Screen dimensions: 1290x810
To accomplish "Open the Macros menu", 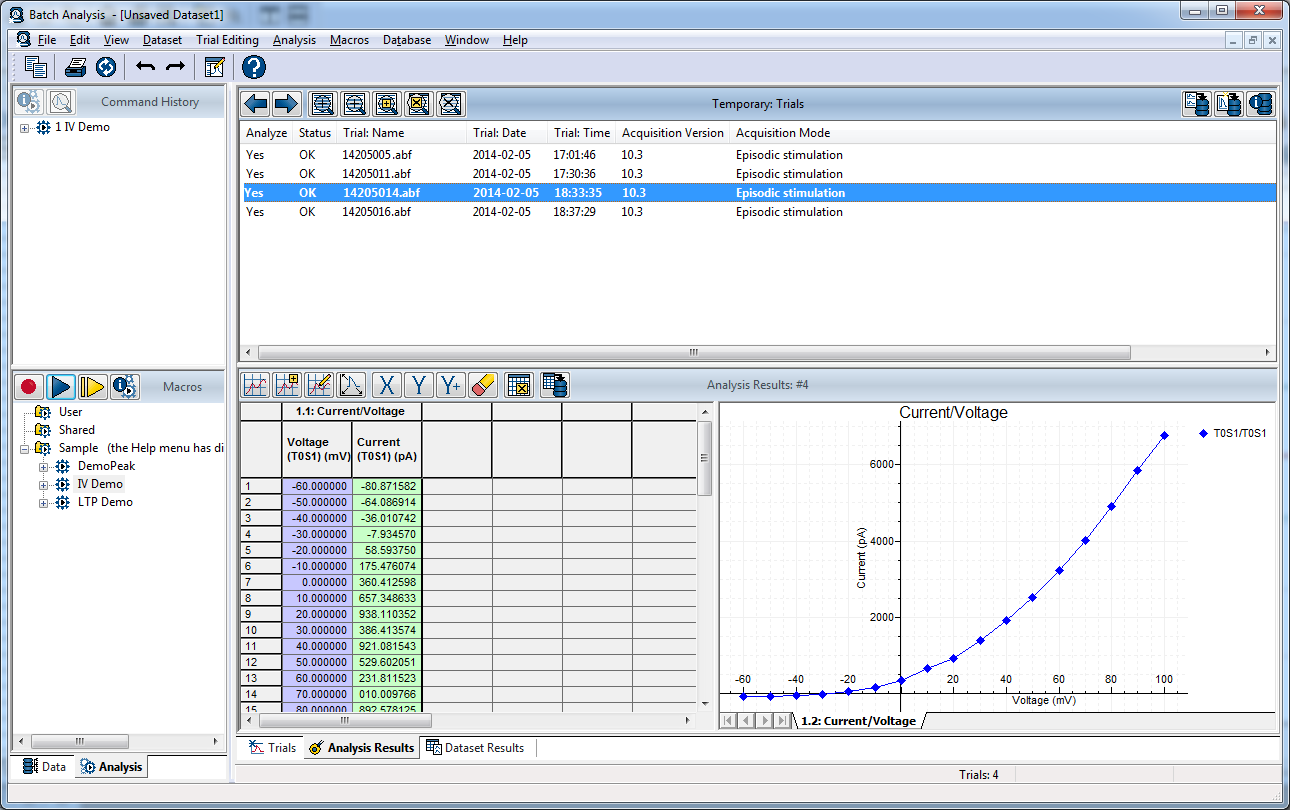I will click(x=349, y=40).
